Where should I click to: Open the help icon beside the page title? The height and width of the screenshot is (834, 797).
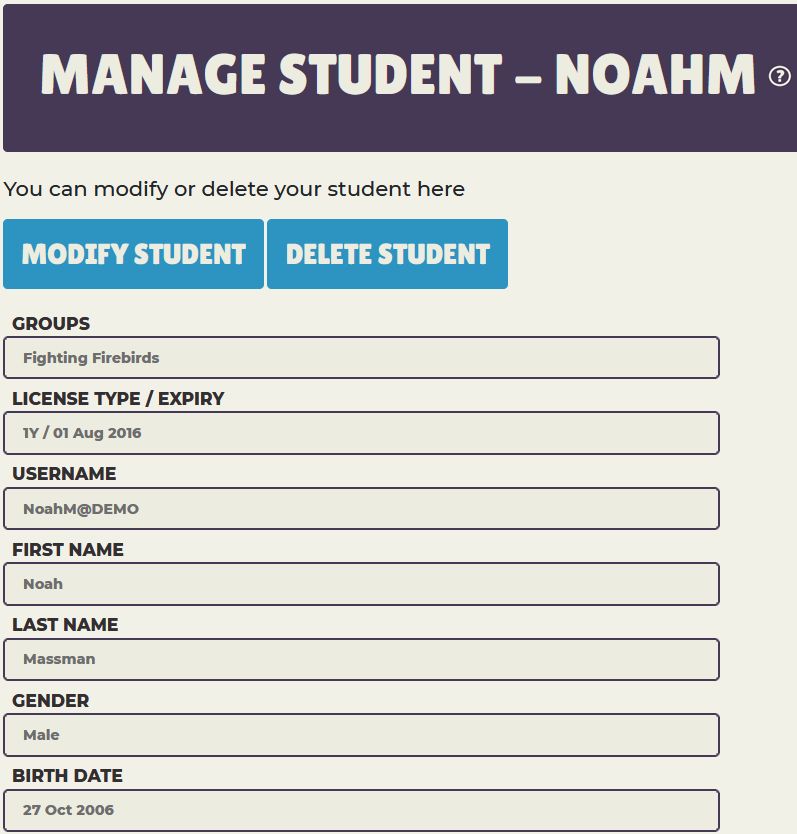(779, 73)
